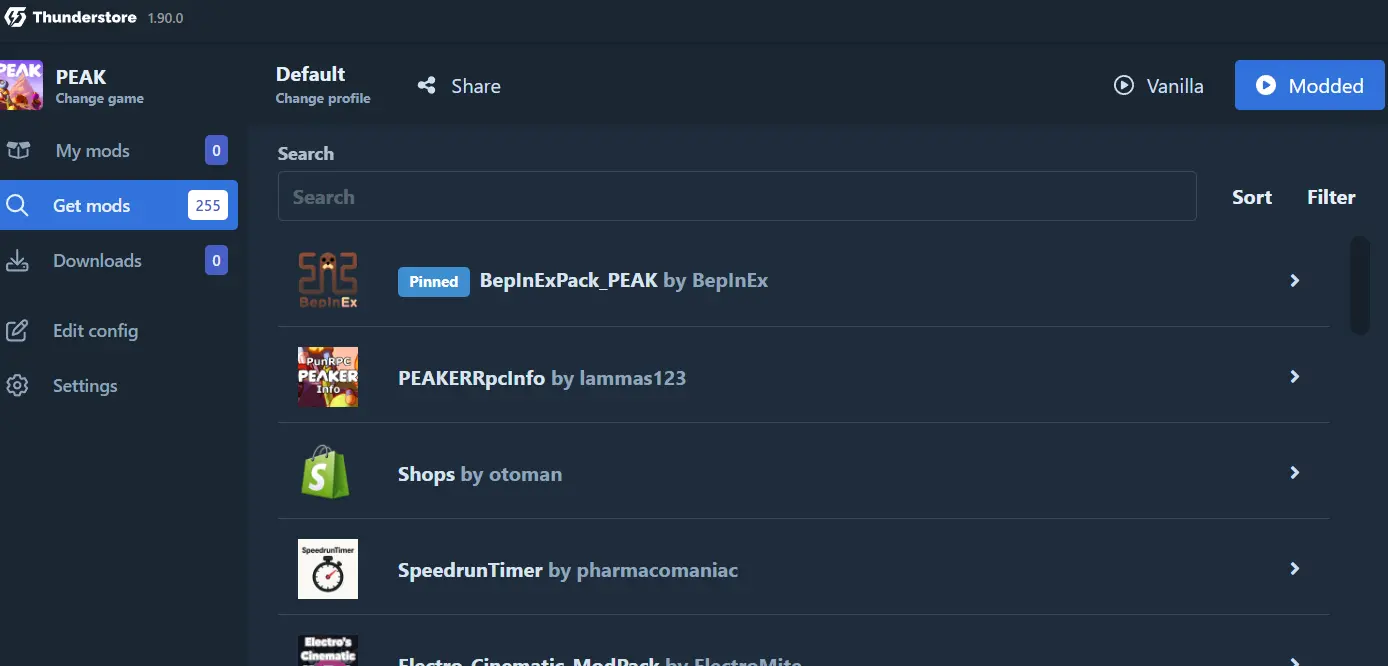1388x666 pixels.
Task: Click the Get mods magnifier icon
Action: point(17,206)
